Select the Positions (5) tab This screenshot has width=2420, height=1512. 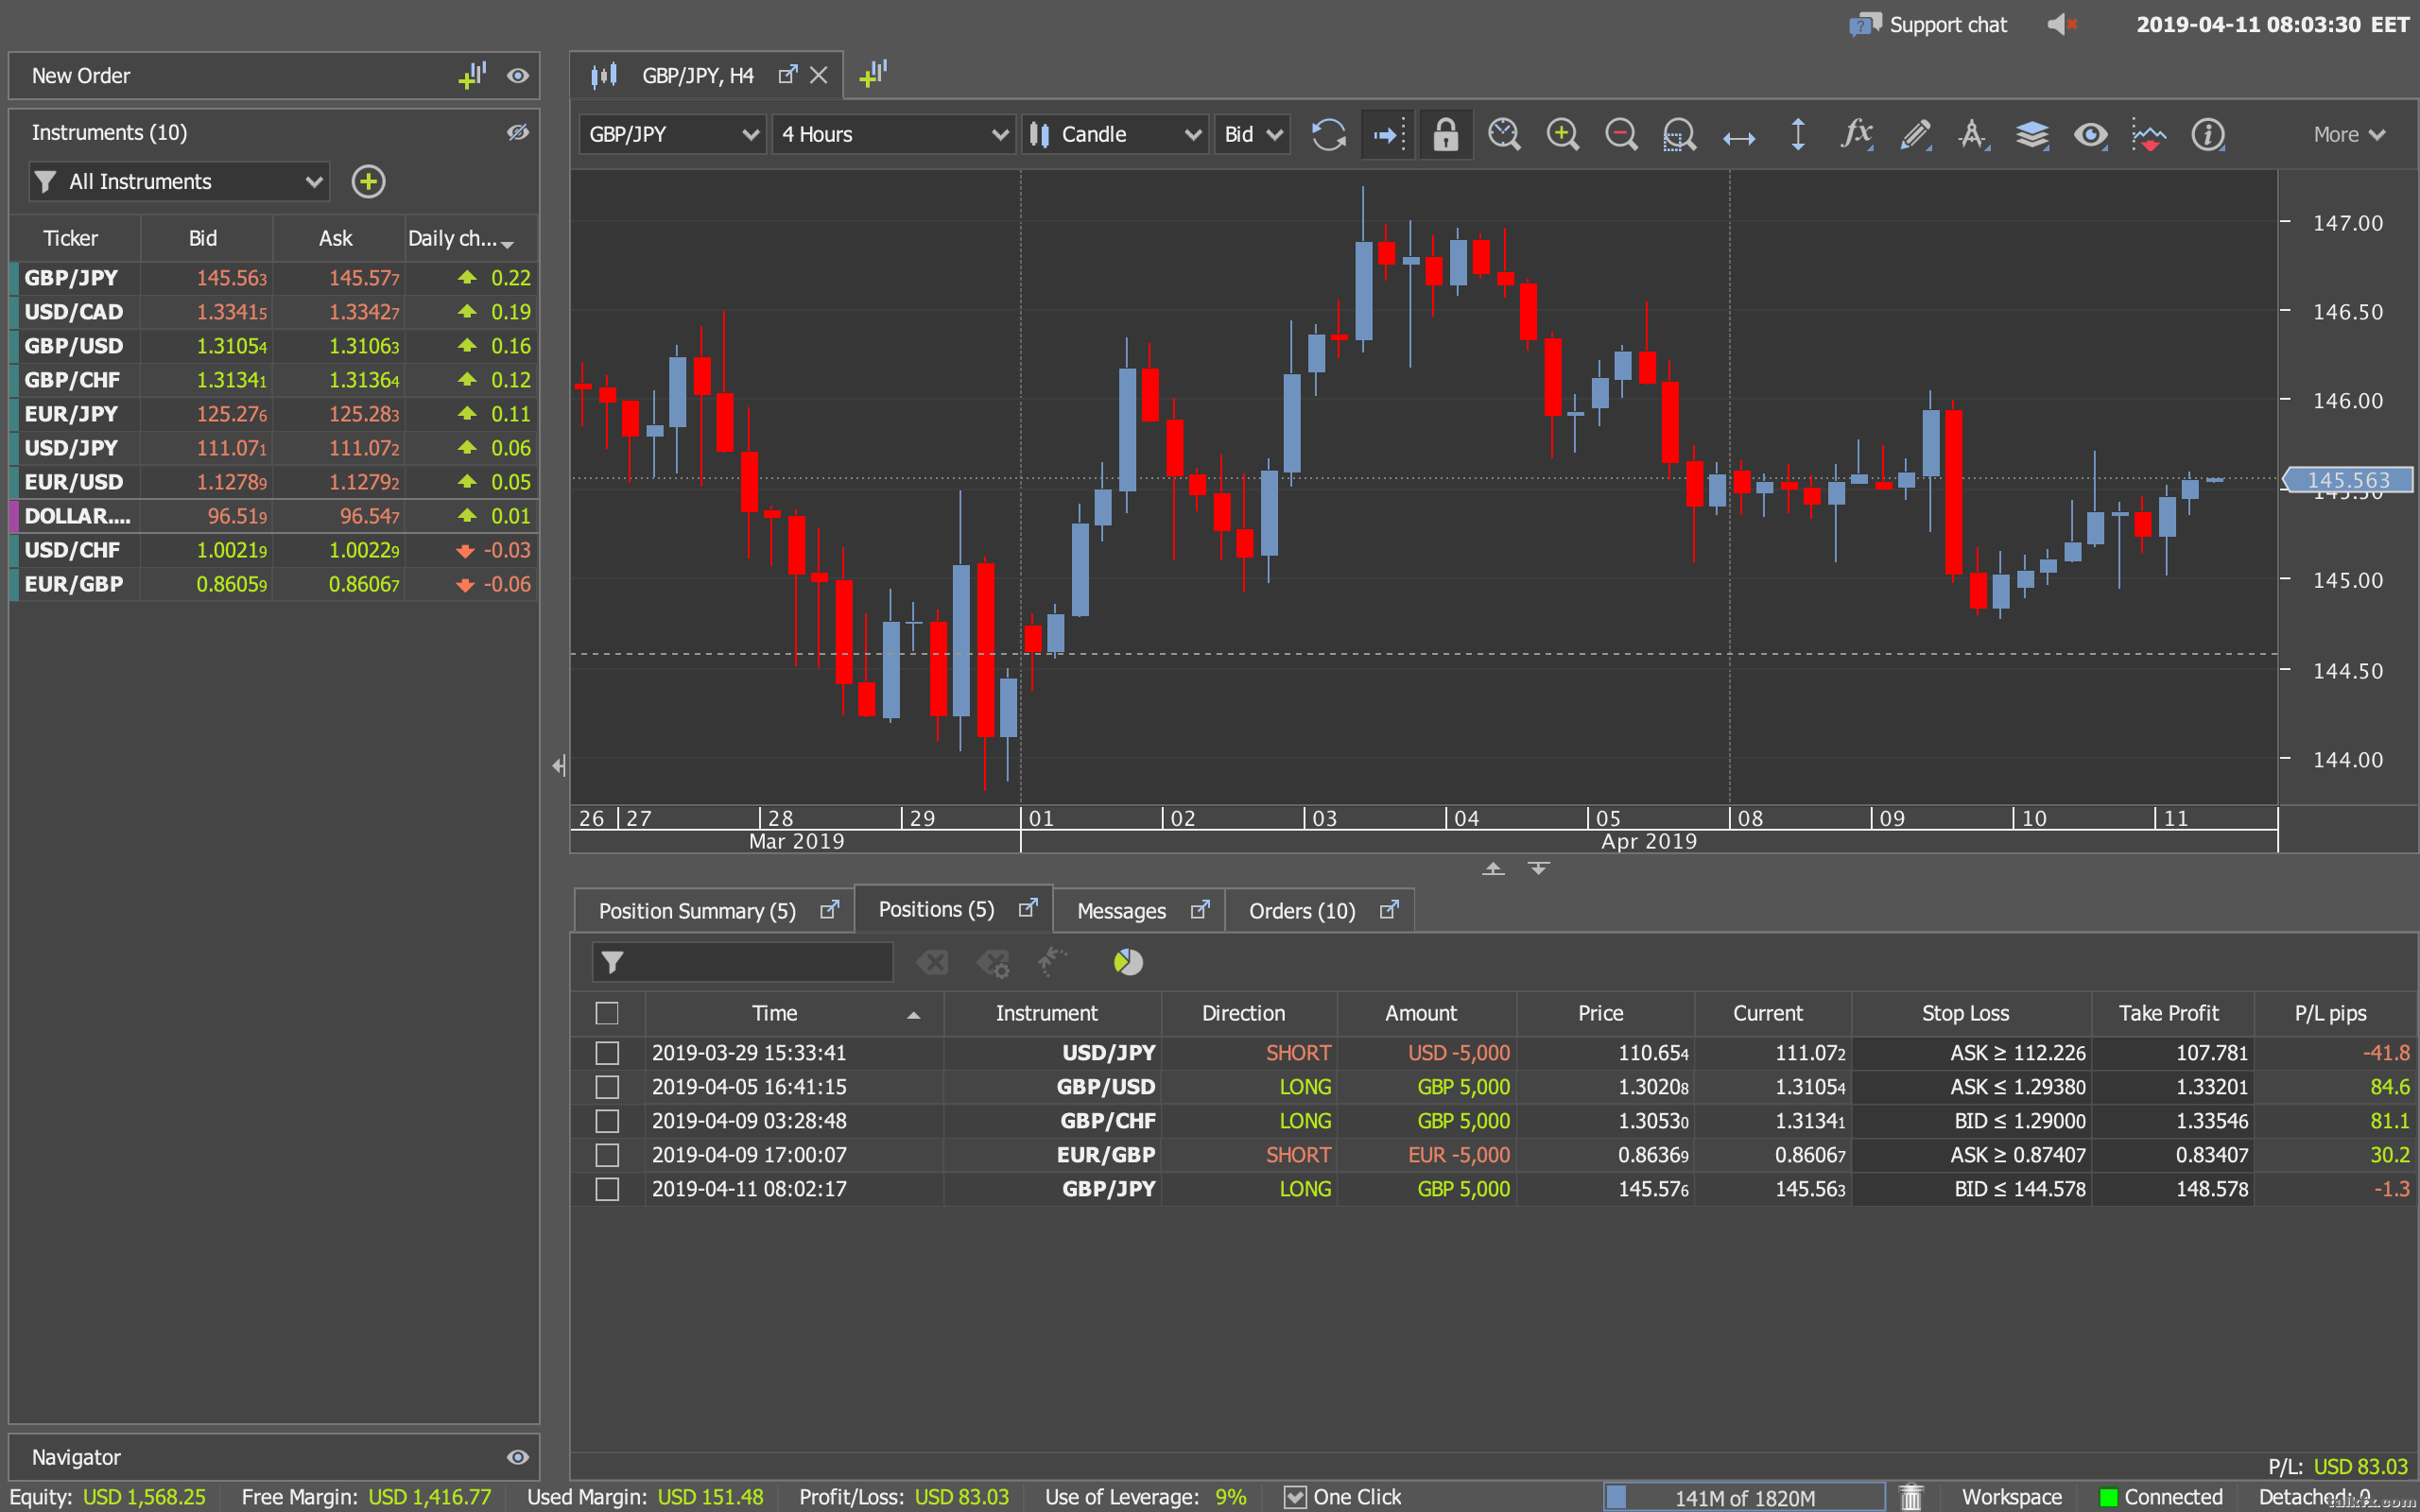(x=954, y=909)
